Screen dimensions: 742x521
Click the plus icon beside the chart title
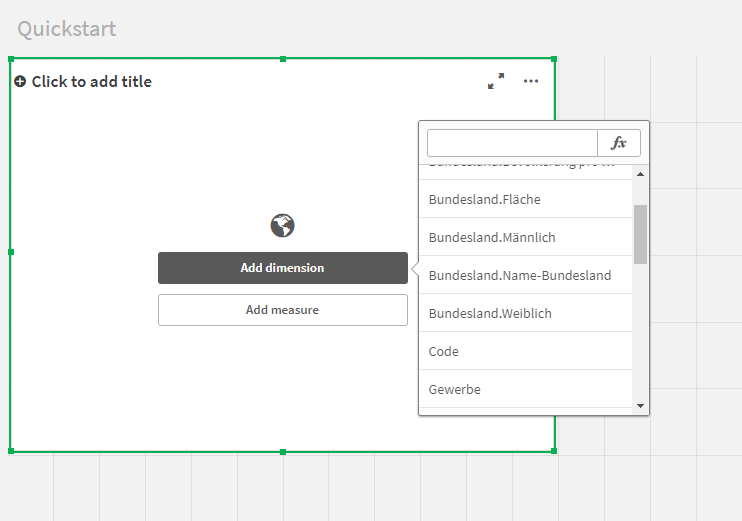coord(20,82)
